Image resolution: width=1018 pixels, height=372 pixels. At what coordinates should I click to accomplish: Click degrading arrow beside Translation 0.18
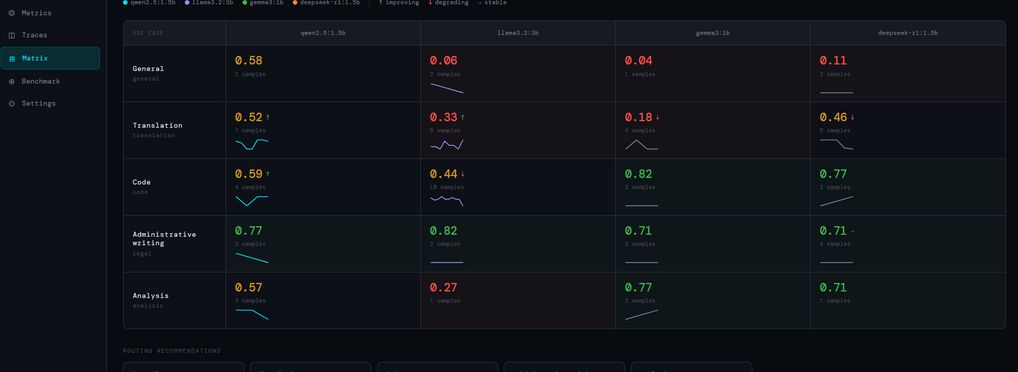tap(658, 118)
